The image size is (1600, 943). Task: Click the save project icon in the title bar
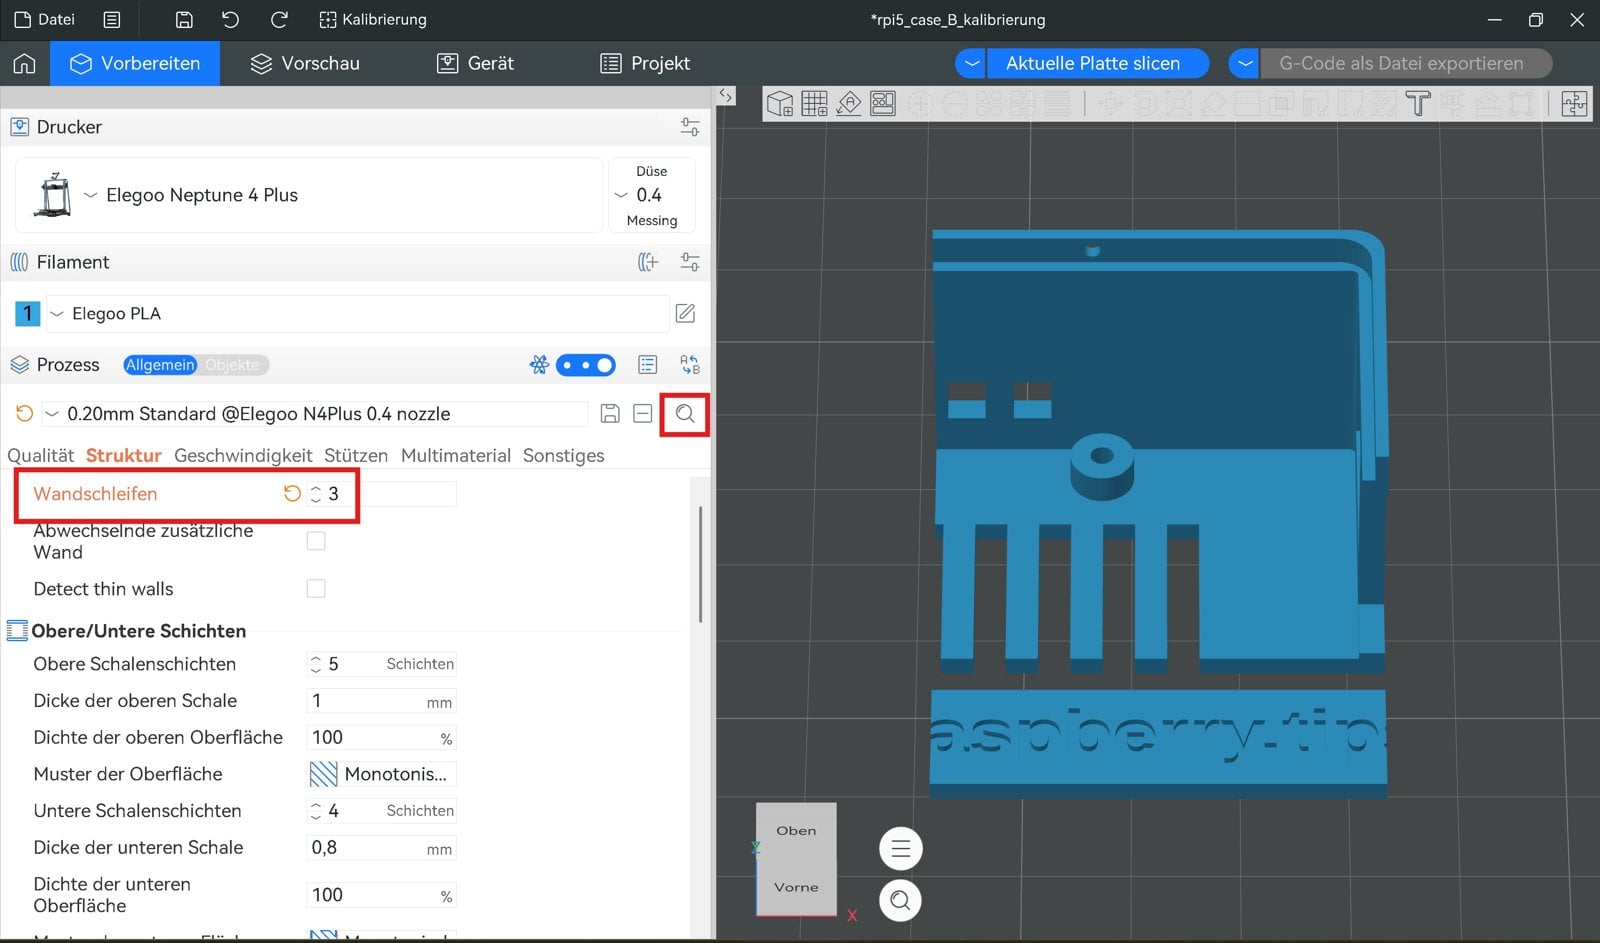pyautogui.click(x=184, y=19)
